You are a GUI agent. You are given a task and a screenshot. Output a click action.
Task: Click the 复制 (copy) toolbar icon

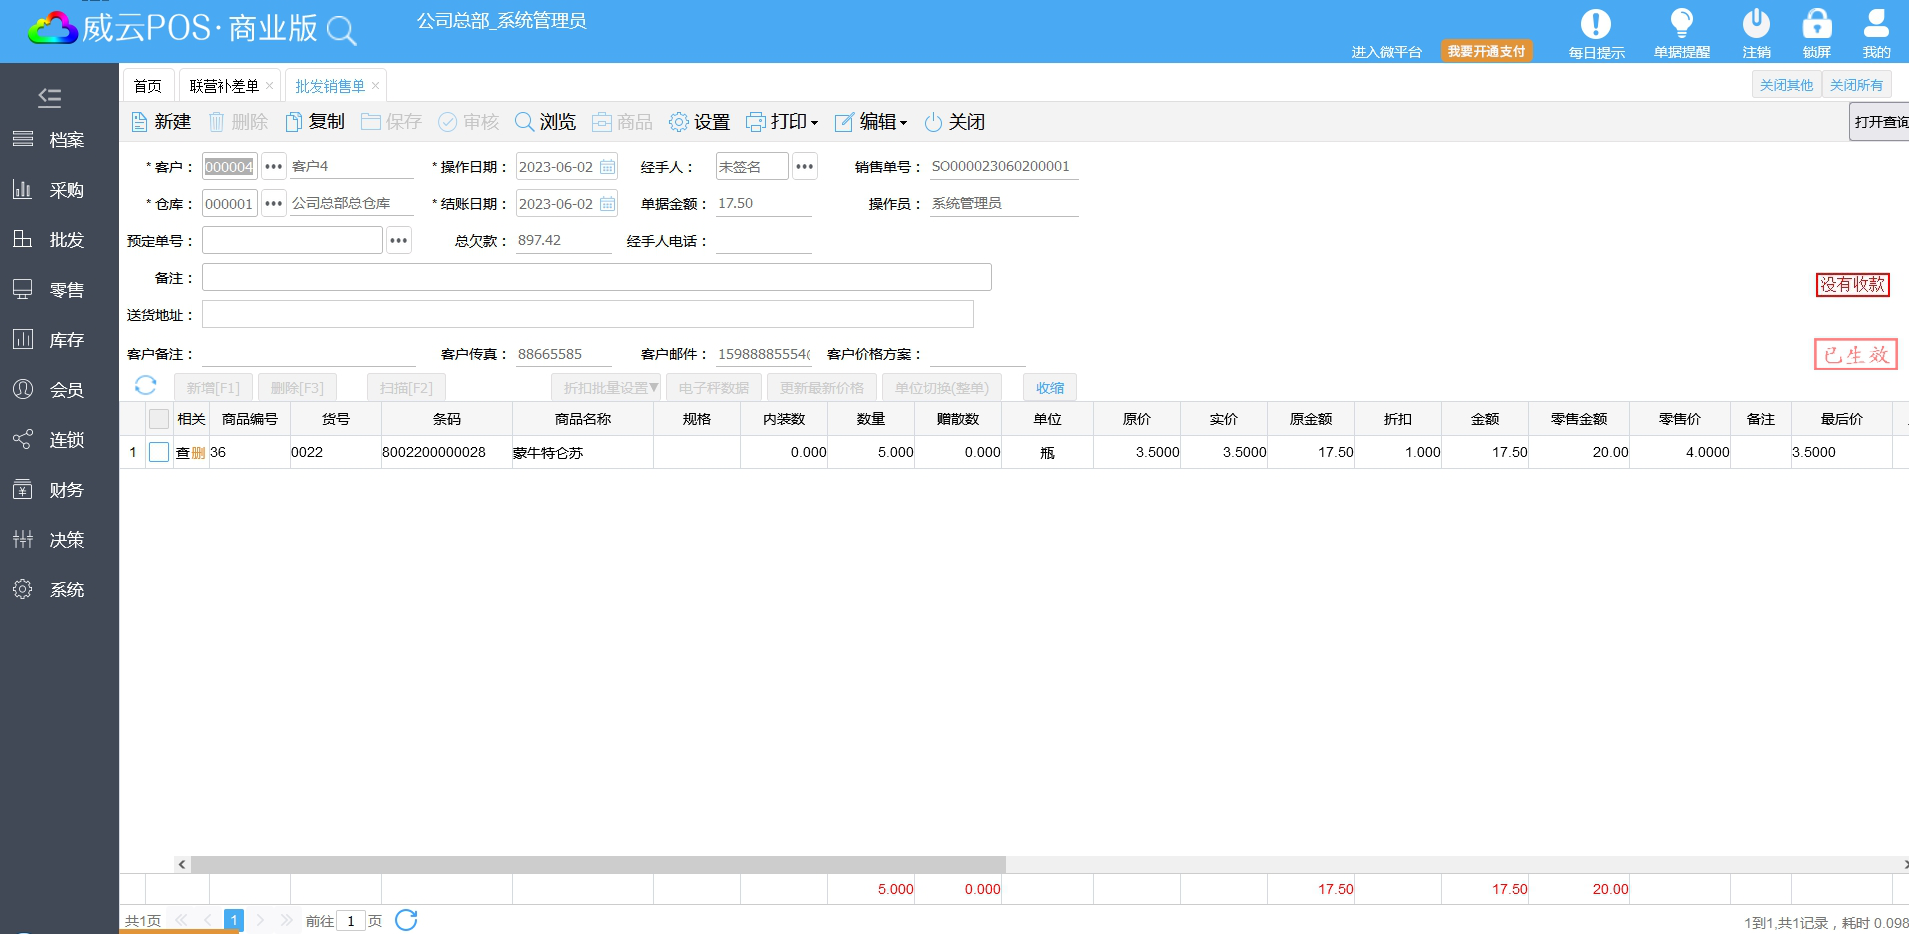click(294, 122)
